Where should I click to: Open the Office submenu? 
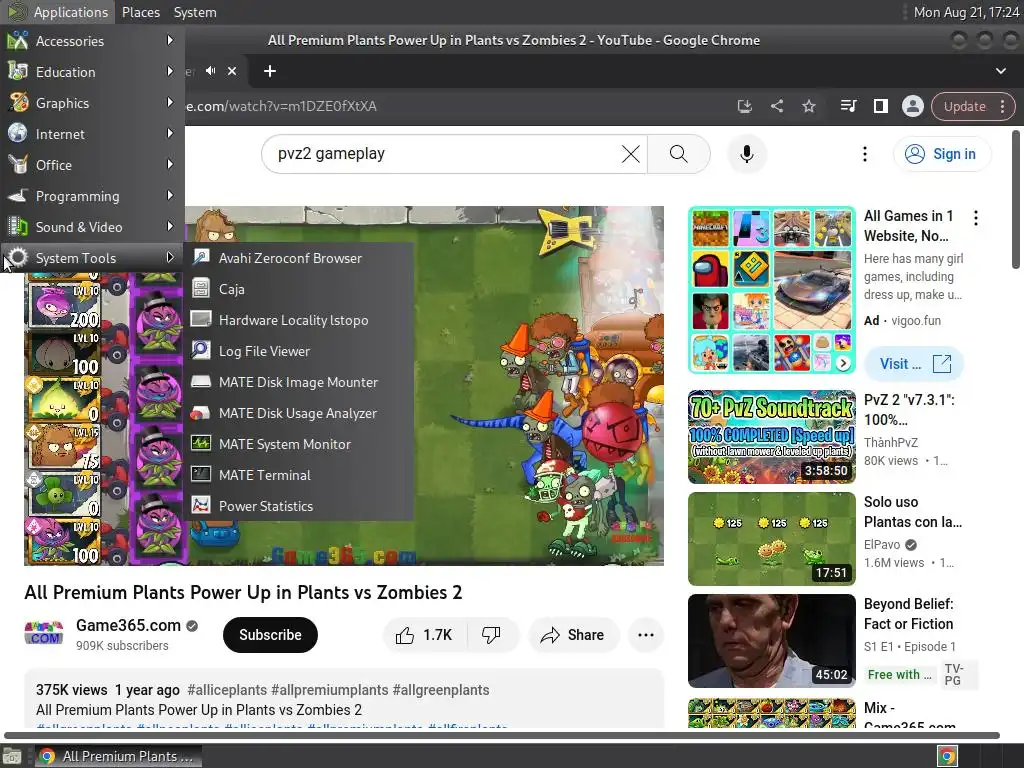pyautogui.click(x=92, y=165)
